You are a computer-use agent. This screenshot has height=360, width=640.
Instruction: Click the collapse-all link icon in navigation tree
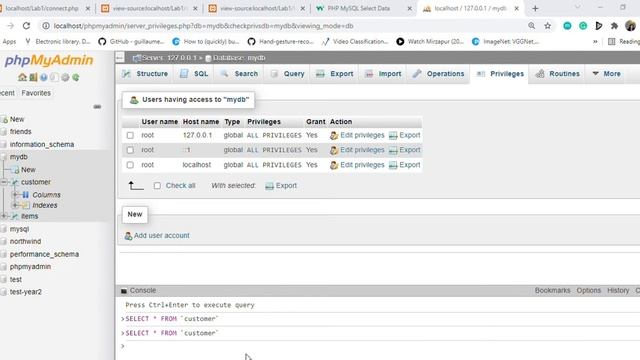[97, 107]
